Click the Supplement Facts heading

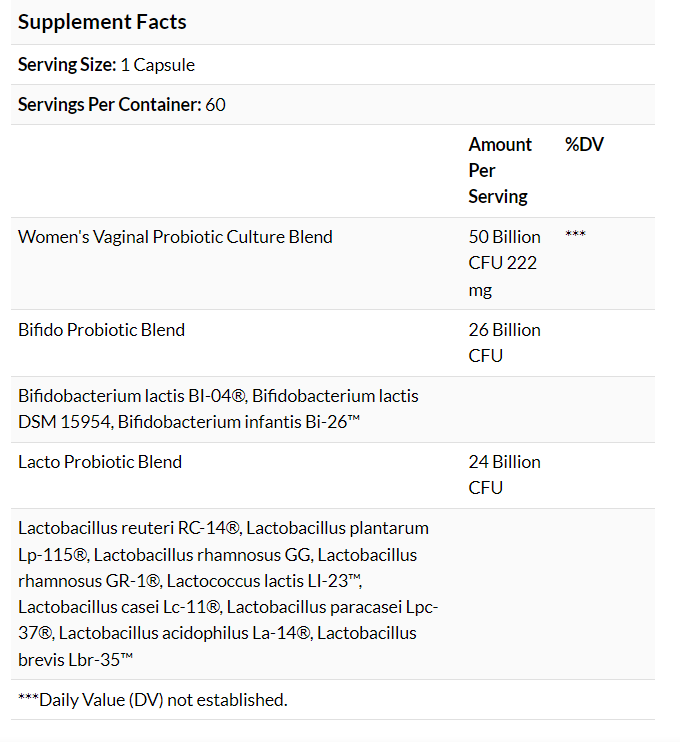point(102,22)
